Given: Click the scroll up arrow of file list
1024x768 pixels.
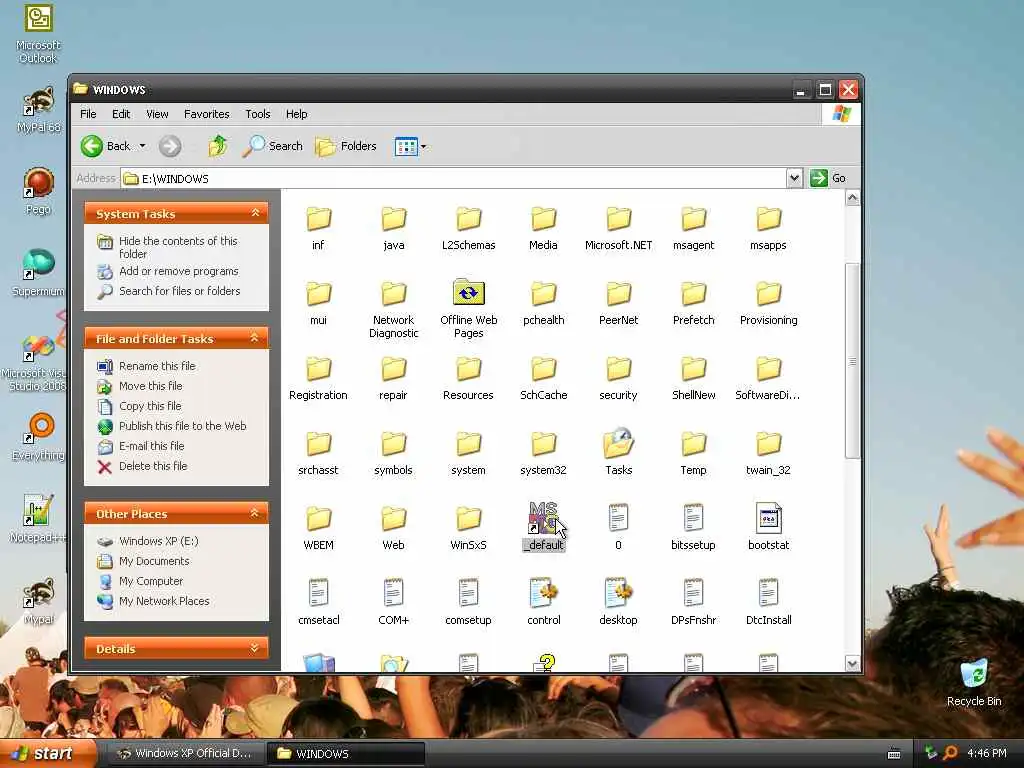Looking at the screenshot, I should coord(852,198).
